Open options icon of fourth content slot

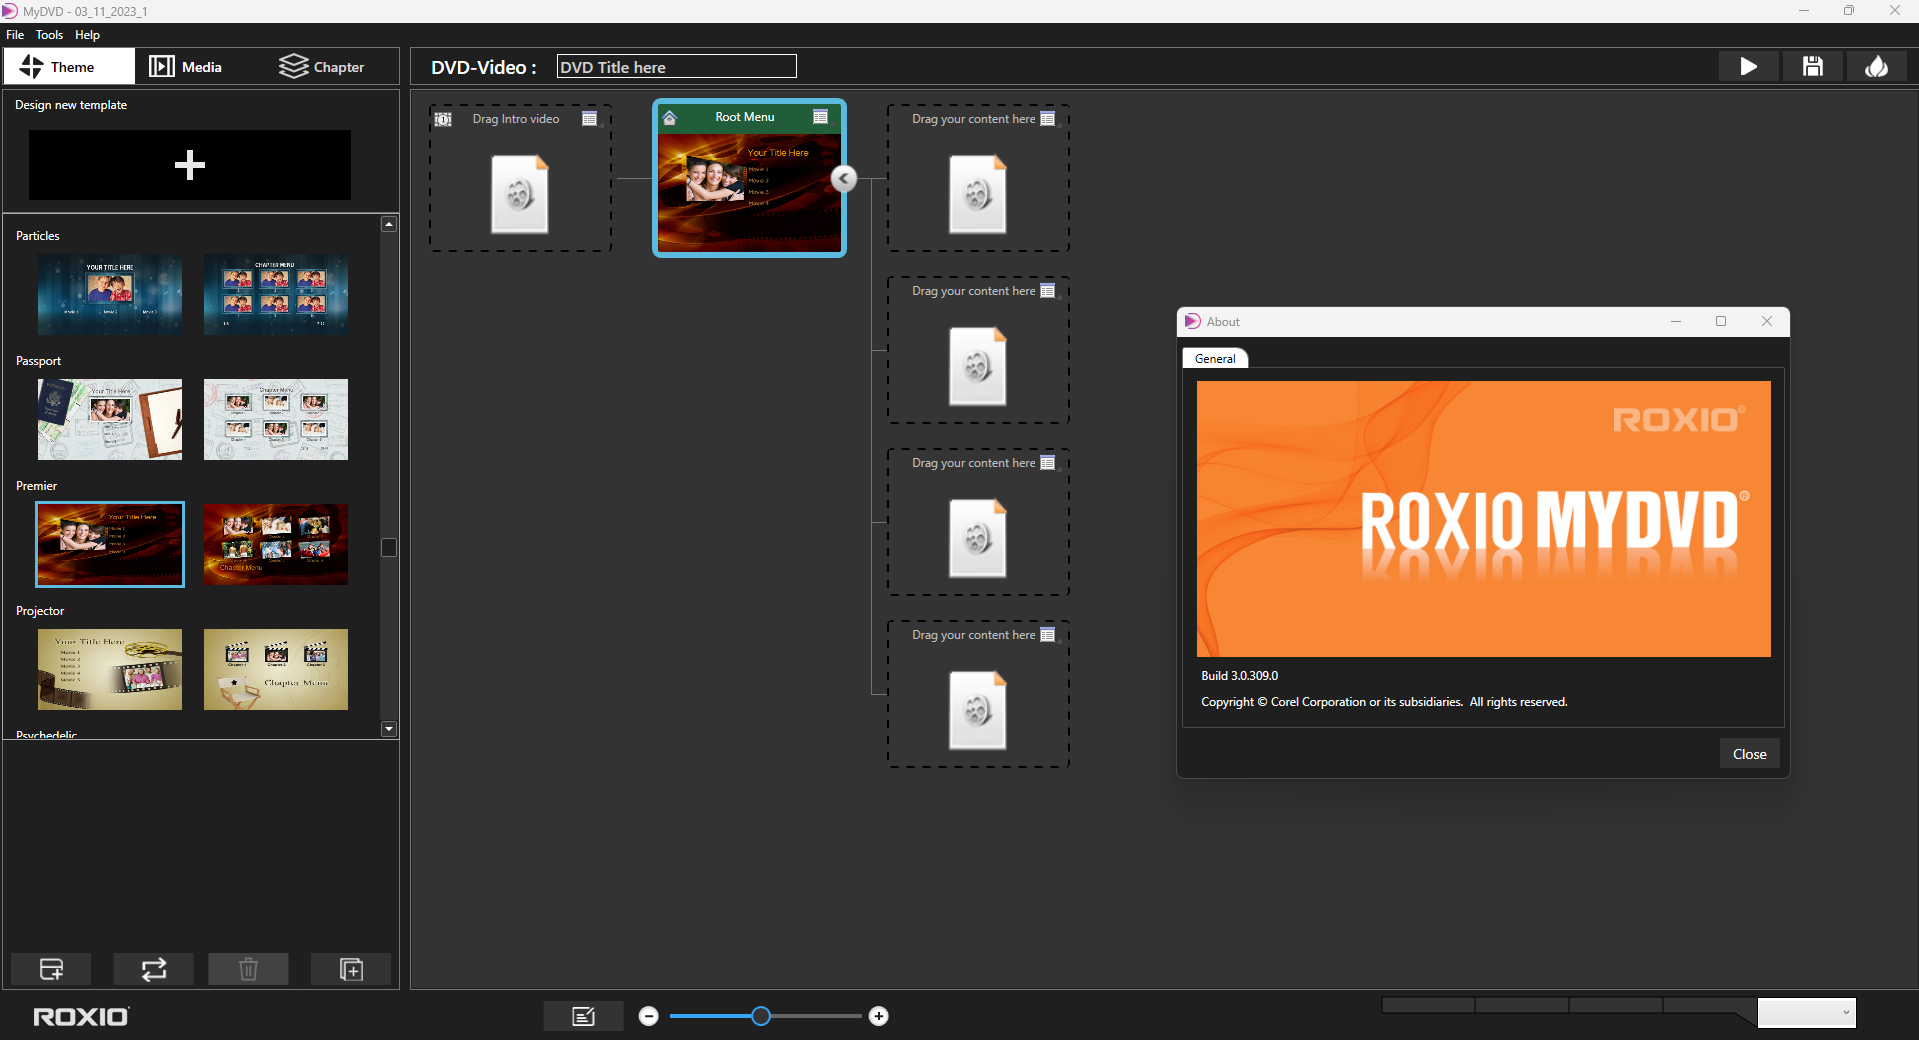(1048, 635)
